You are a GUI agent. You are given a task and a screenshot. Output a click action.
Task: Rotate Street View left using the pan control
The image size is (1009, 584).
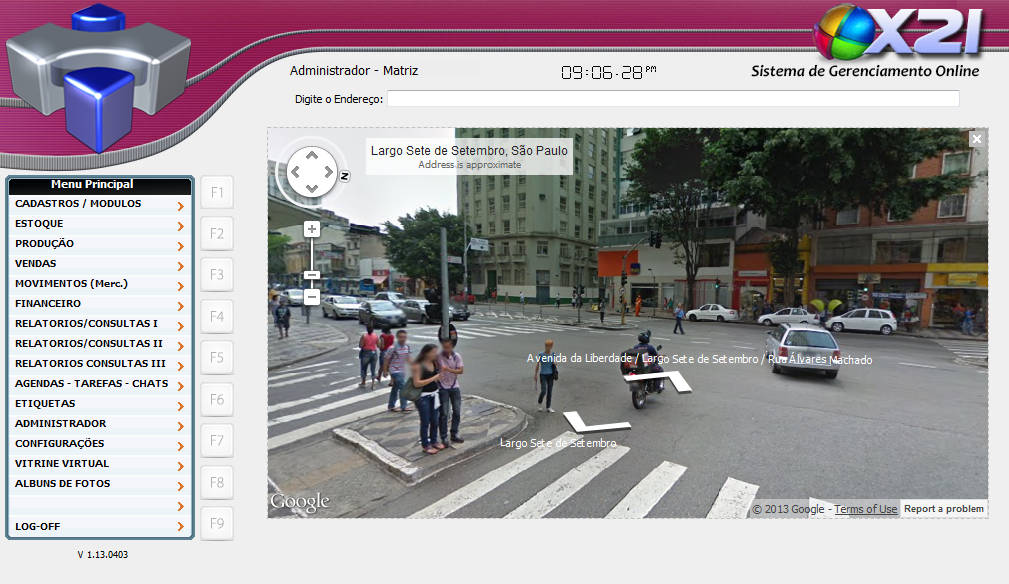click(x=295, y=171)
